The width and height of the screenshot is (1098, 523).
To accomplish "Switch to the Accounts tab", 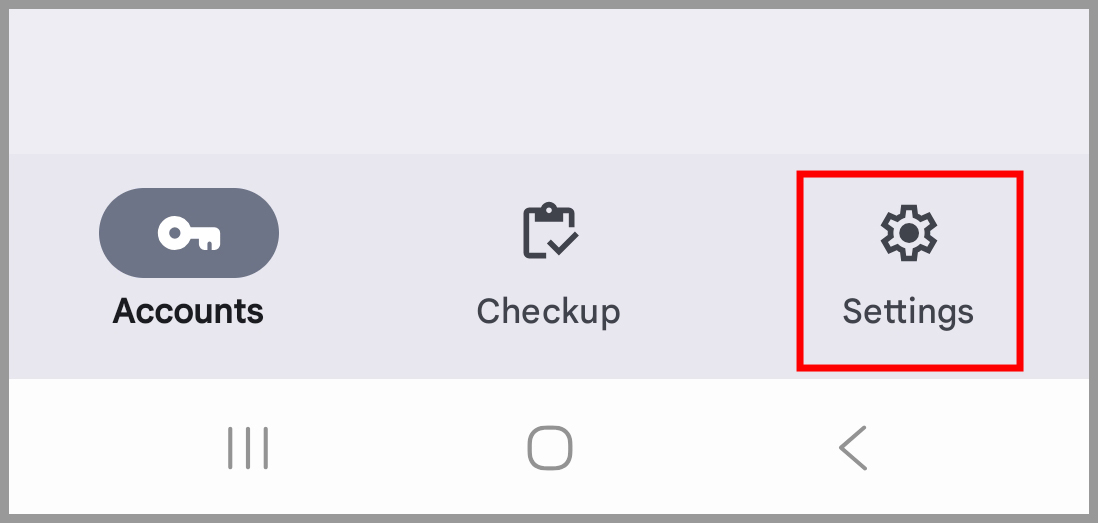I will click(x=189, y=266).
